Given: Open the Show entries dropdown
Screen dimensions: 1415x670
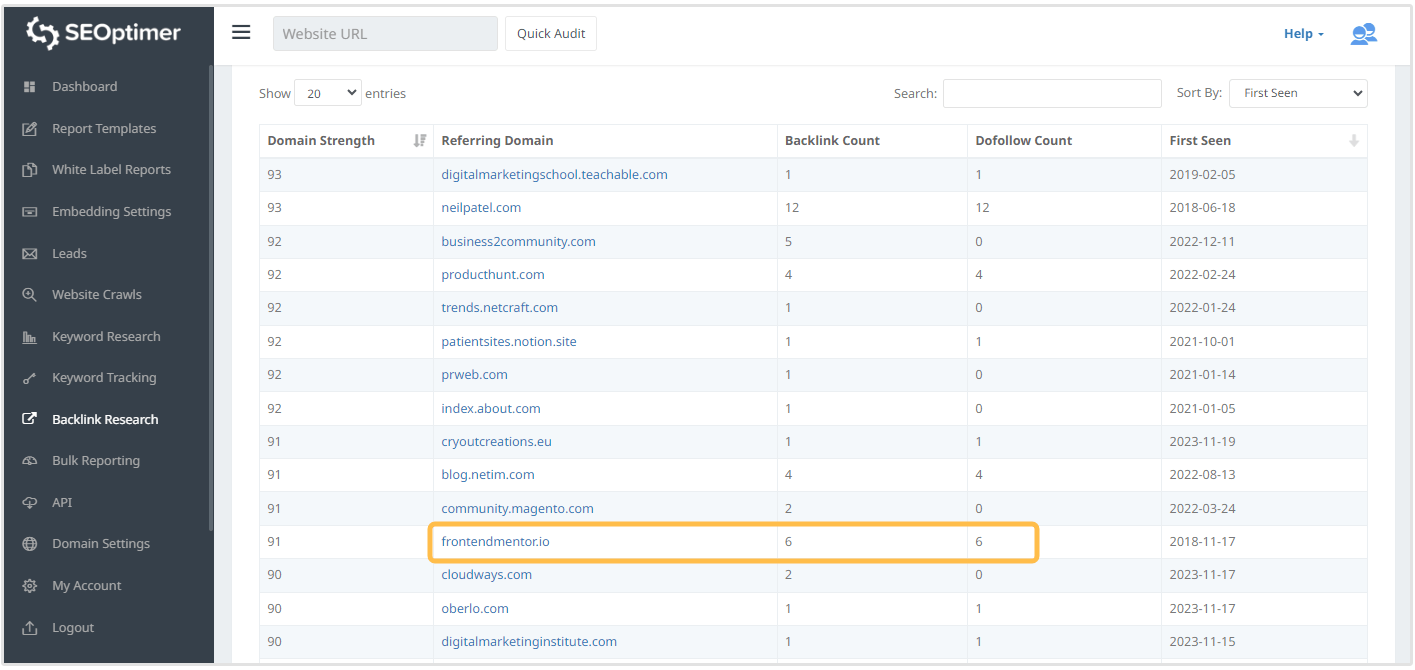Looking at the screenshot, I should coord(327,93).
